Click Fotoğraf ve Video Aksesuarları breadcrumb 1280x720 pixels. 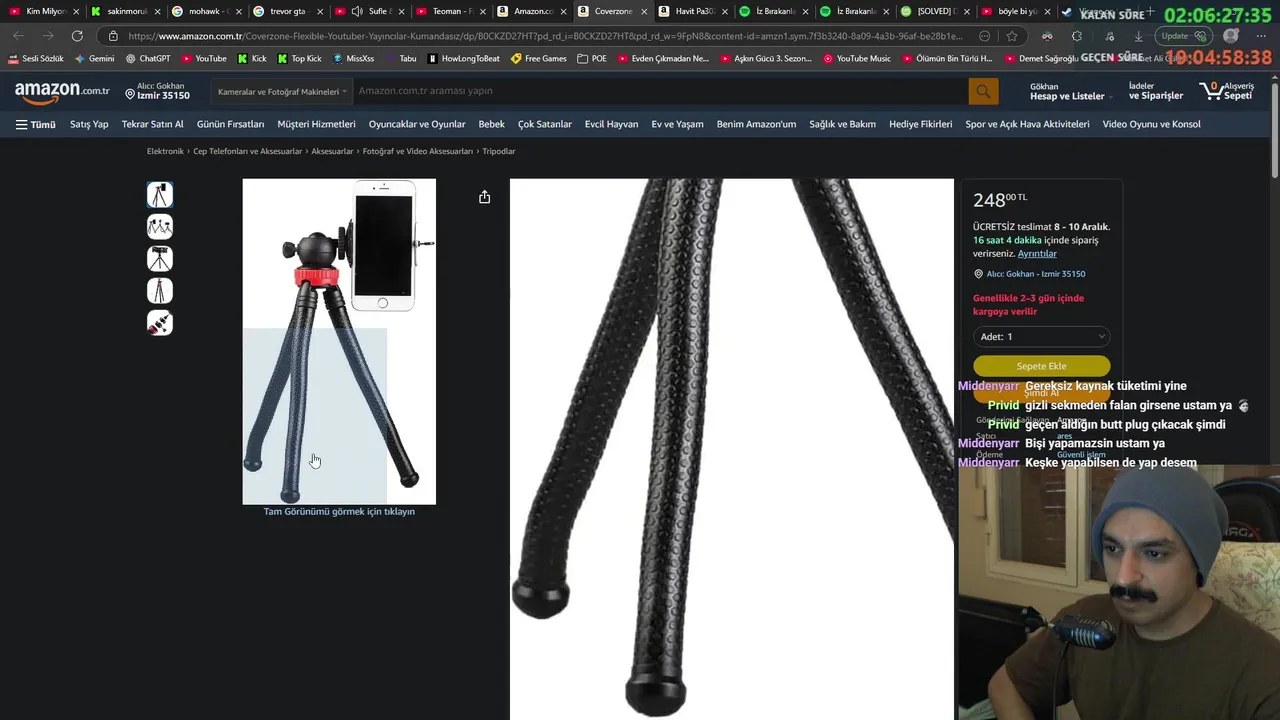point(417,151)
